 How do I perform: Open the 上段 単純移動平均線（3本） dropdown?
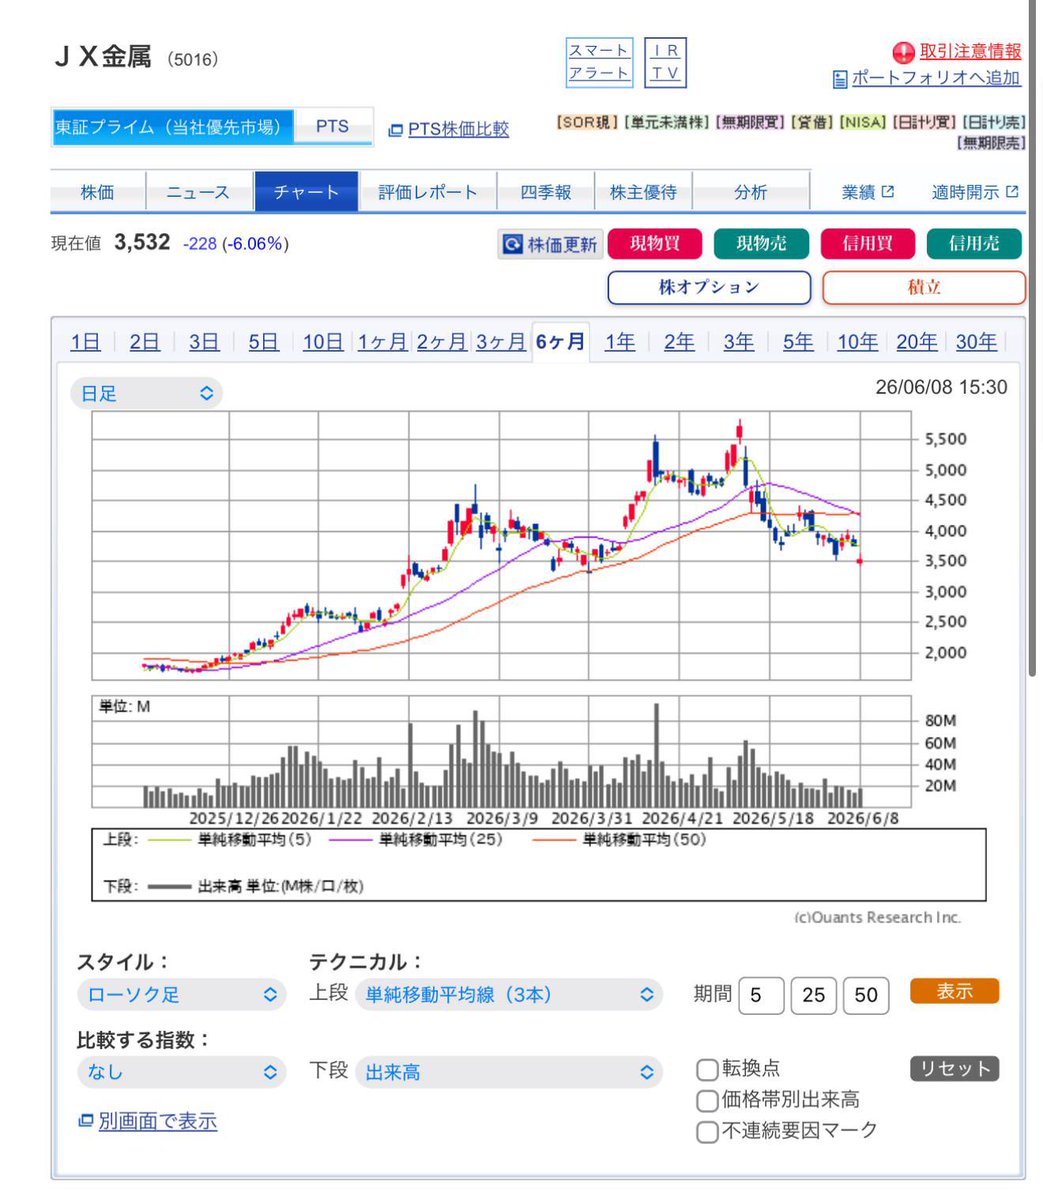[x=509, y=994]
